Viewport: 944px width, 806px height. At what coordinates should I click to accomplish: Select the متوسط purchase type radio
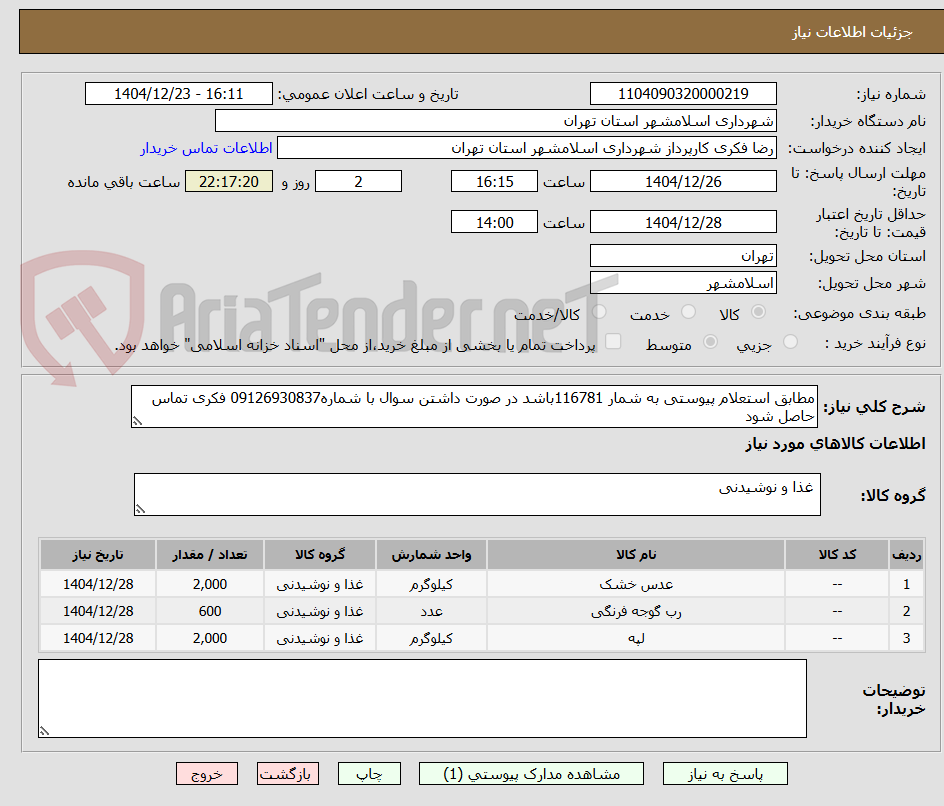coord(710,342)
